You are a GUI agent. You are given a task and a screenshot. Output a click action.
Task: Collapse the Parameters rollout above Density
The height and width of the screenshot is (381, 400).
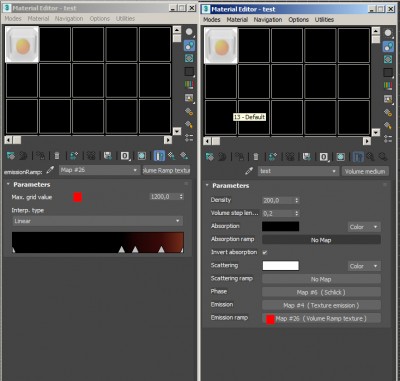pos(207,185)
